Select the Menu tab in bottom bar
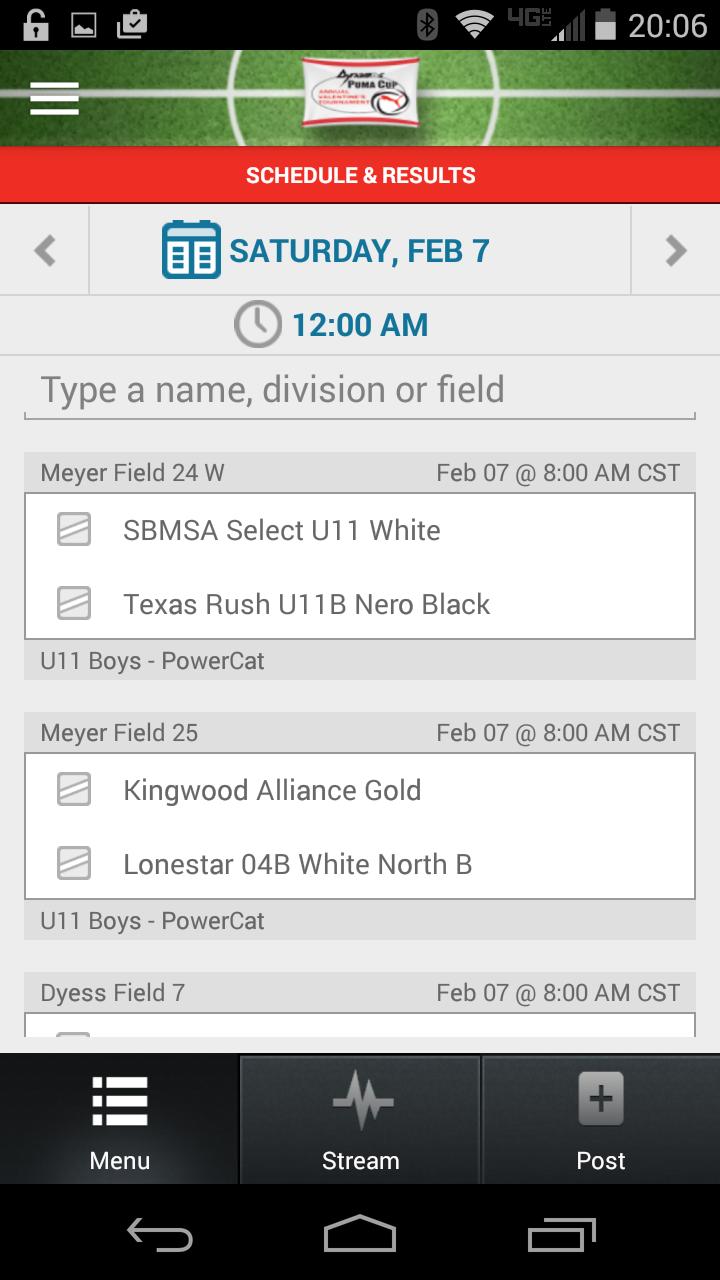Image resolution: width=720 pixels, height=1280 pixels. (120, 1120)
